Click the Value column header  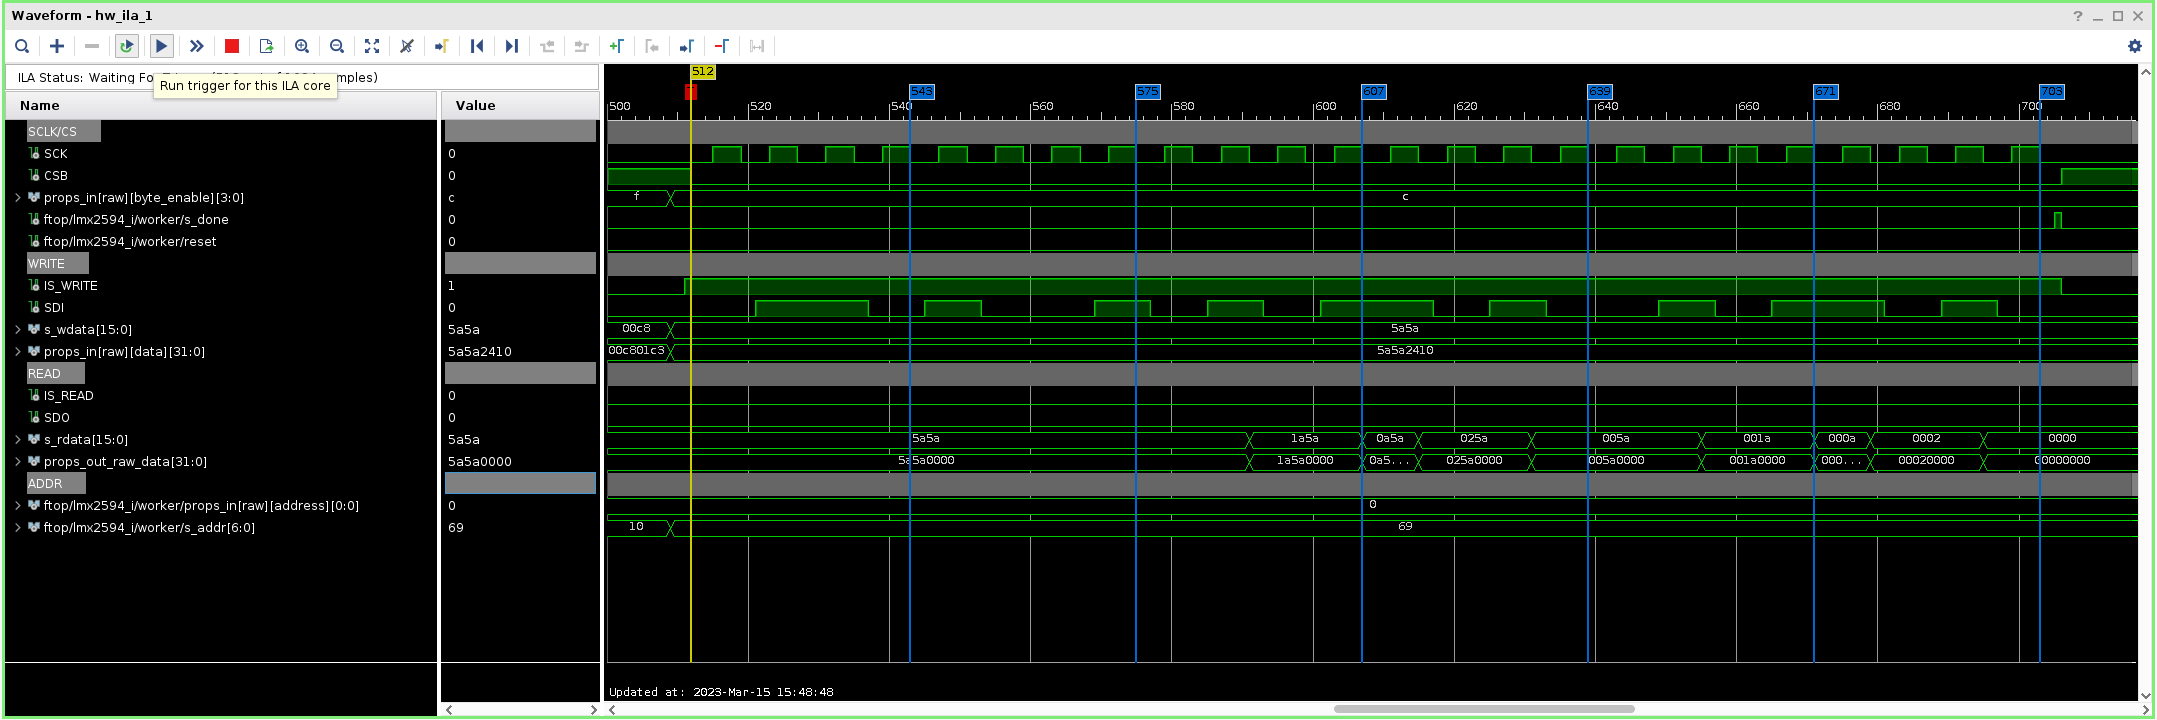pyautogui.click(x=520, y=105)
